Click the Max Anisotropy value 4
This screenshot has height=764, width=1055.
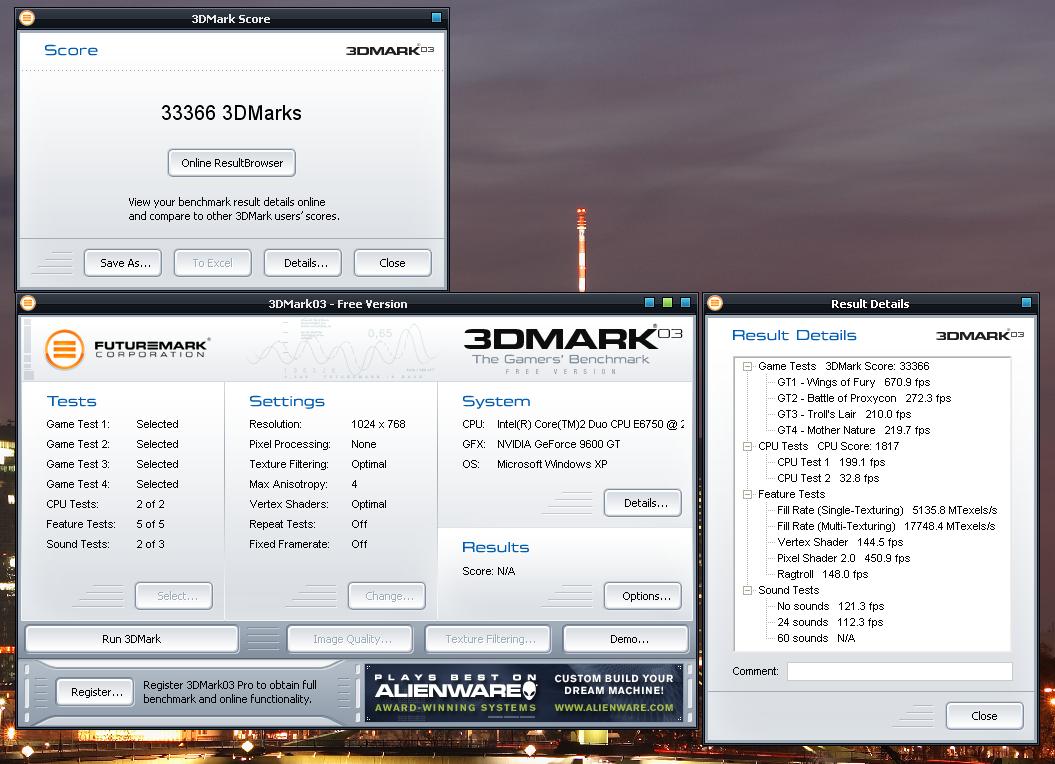click(x=354, y=484)
